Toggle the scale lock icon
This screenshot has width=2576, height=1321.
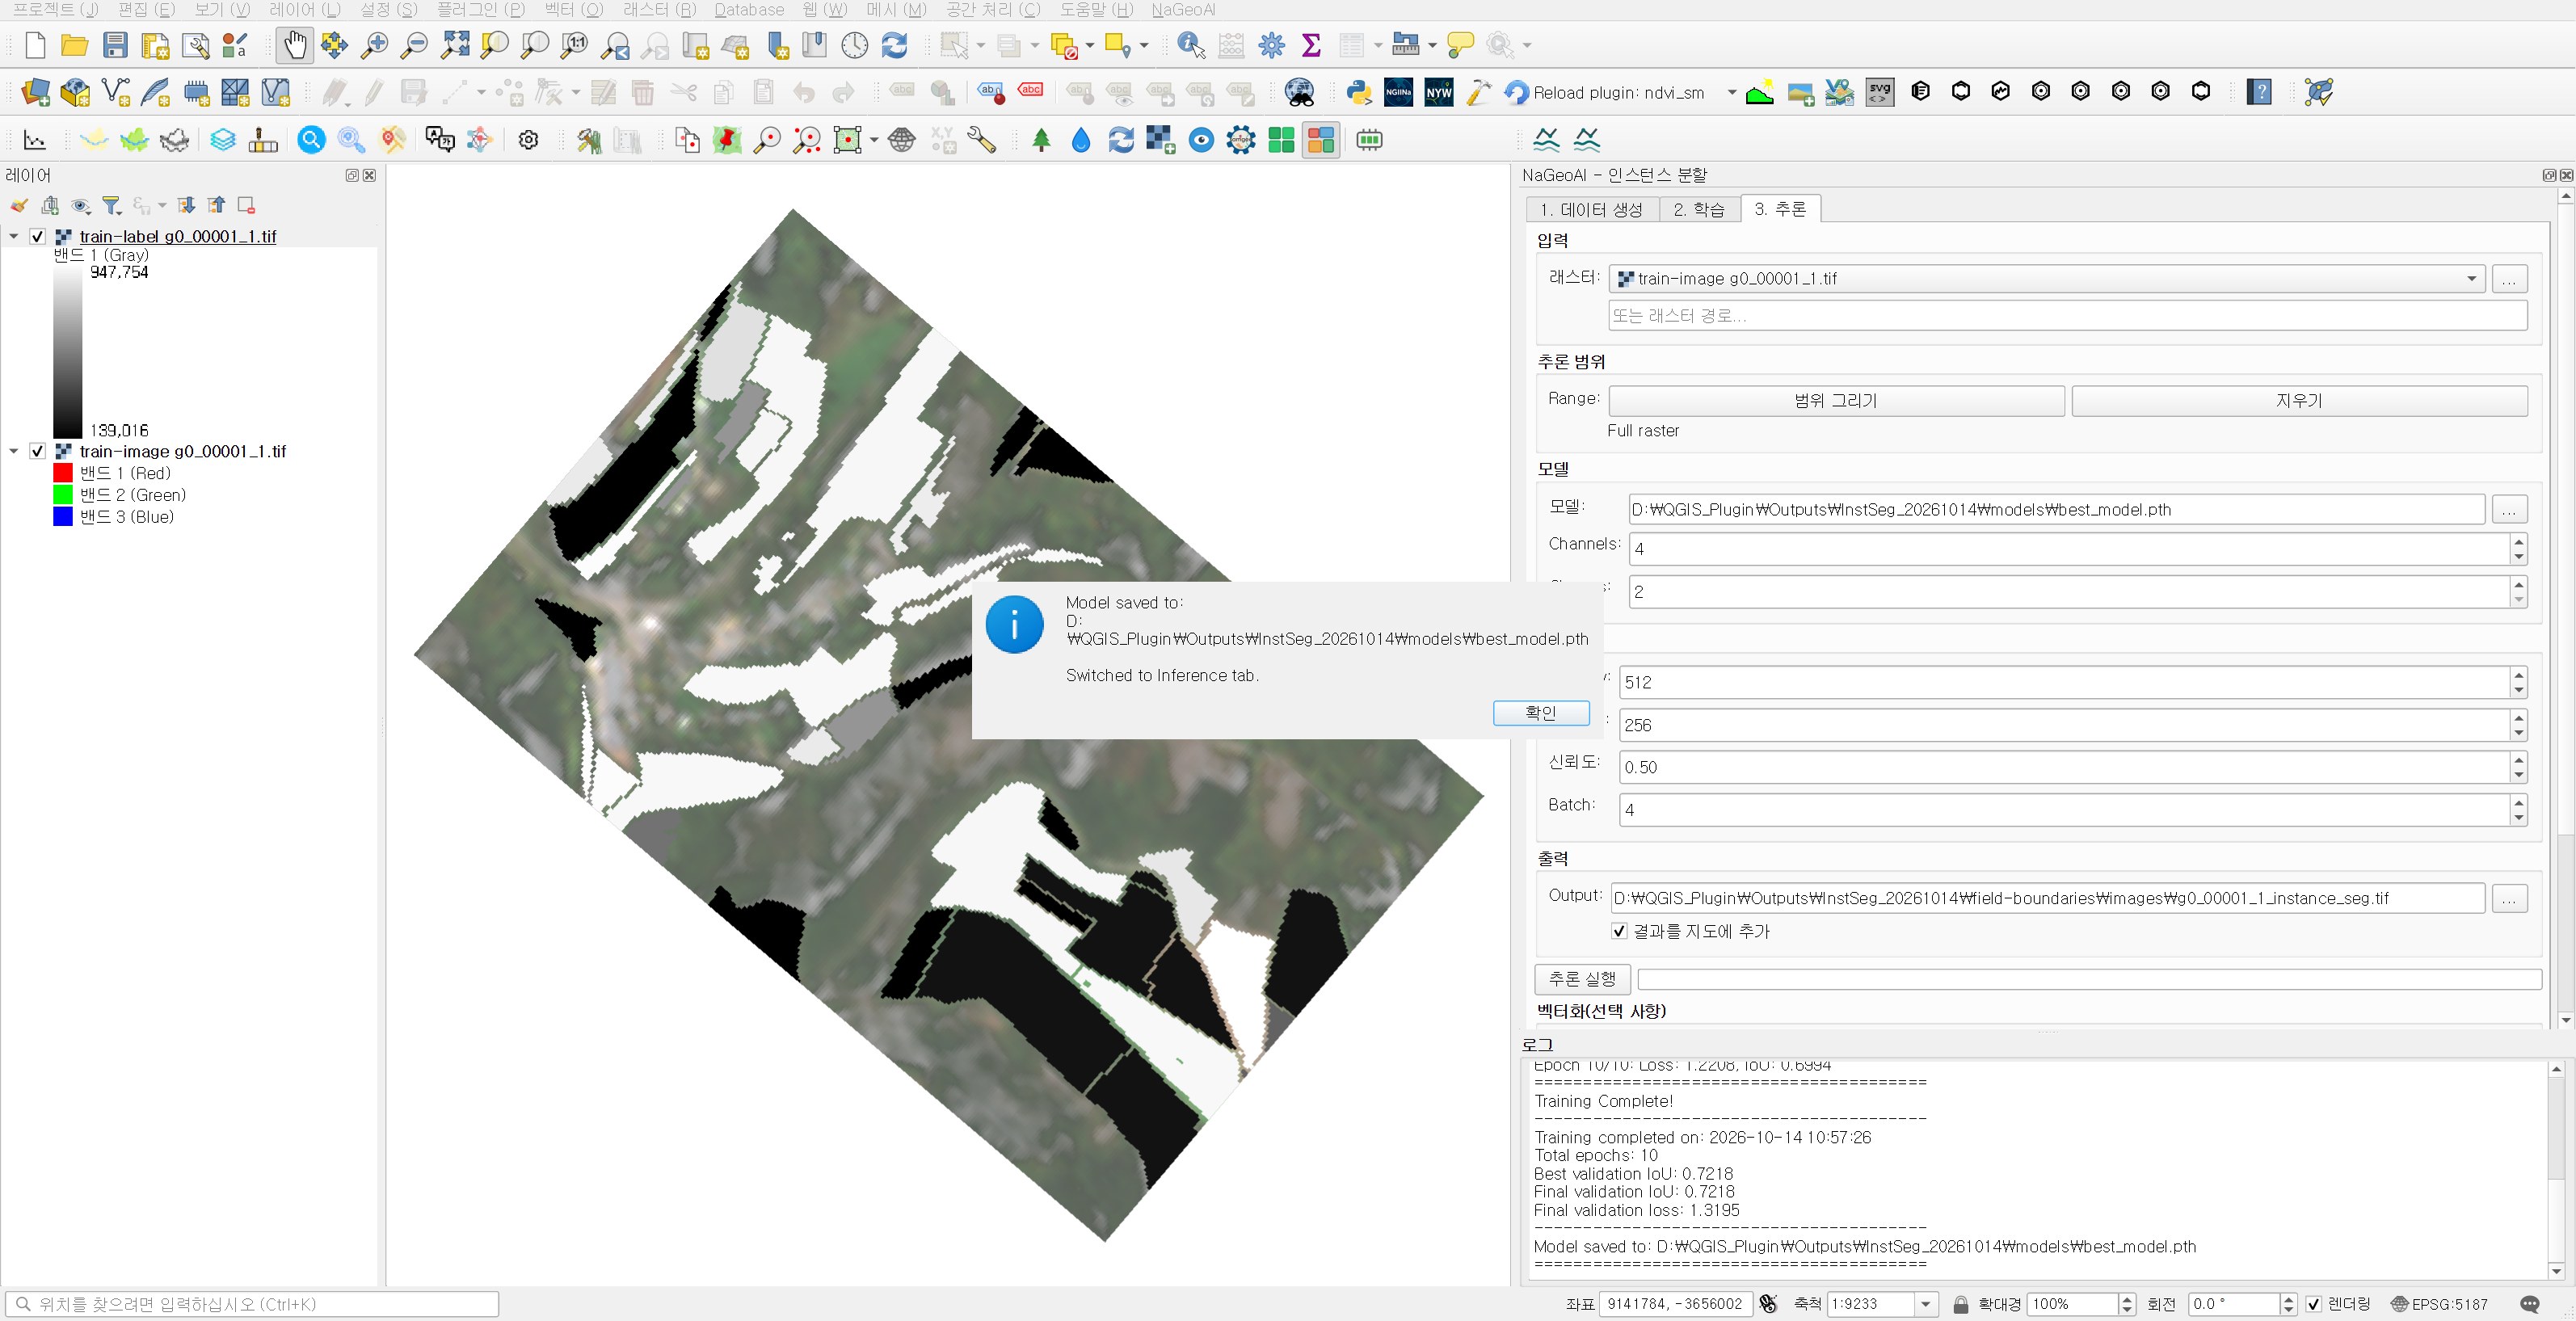pyautogui.click(x=1960, y=1304)
